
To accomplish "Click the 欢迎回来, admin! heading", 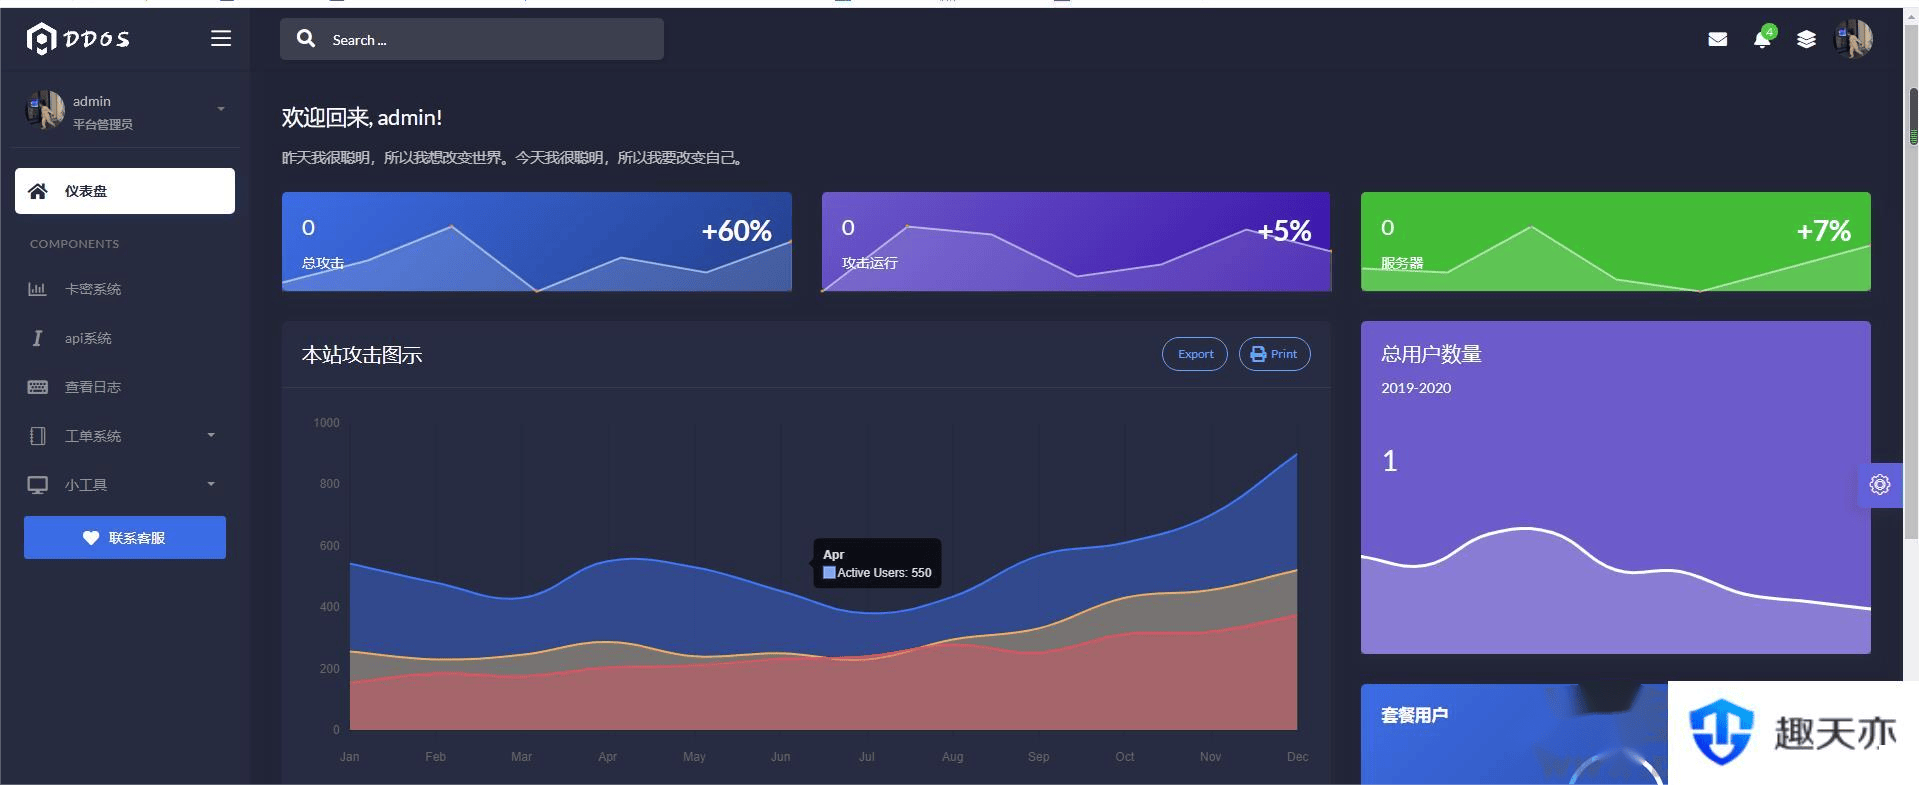I will tap(362, 117).
